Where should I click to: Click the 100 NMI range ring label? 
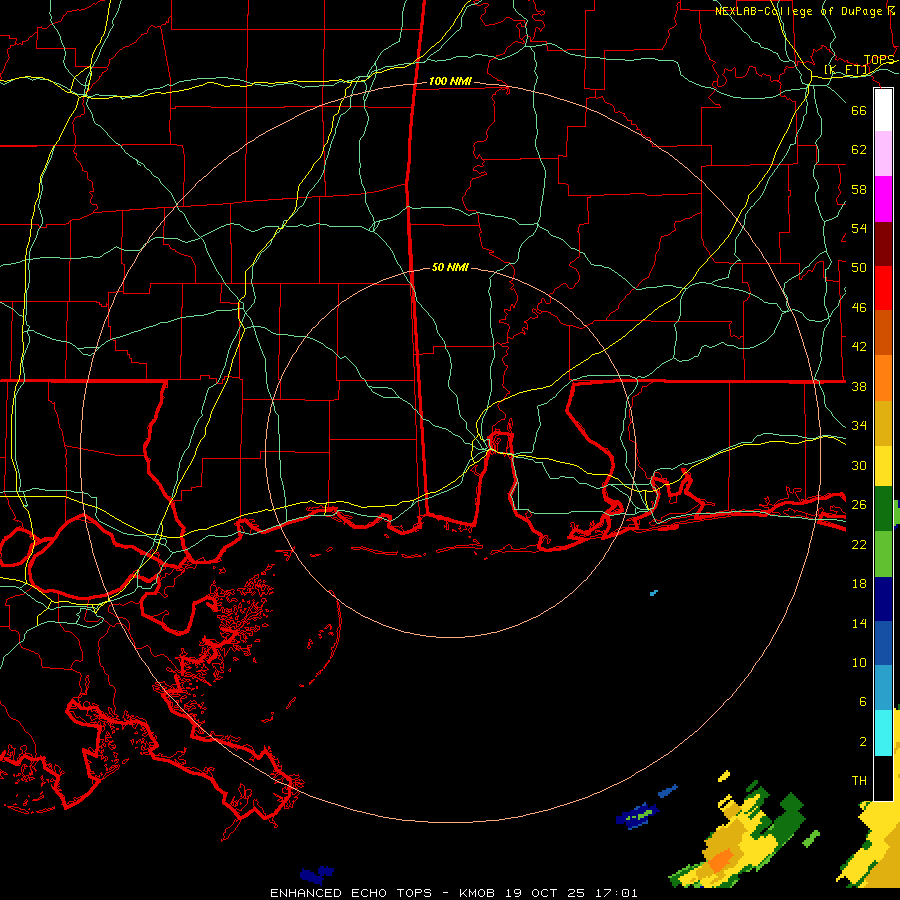(450, 81)
